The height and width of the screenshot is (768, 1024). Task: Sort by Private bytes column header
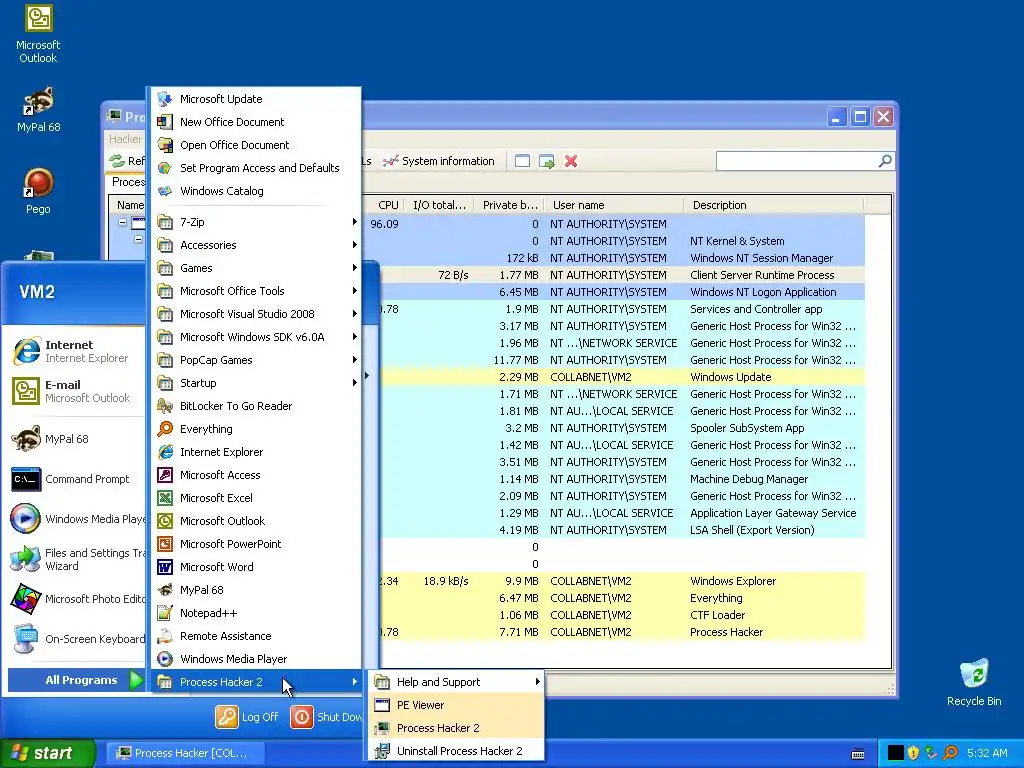point(509,205)
